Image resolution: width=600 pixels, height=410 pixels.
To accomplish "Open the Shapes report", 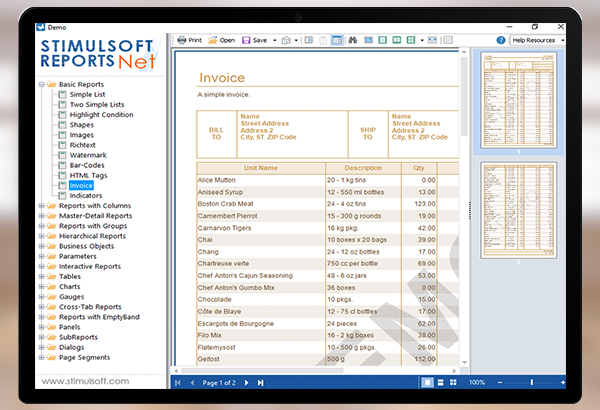I will pos(82,125).
